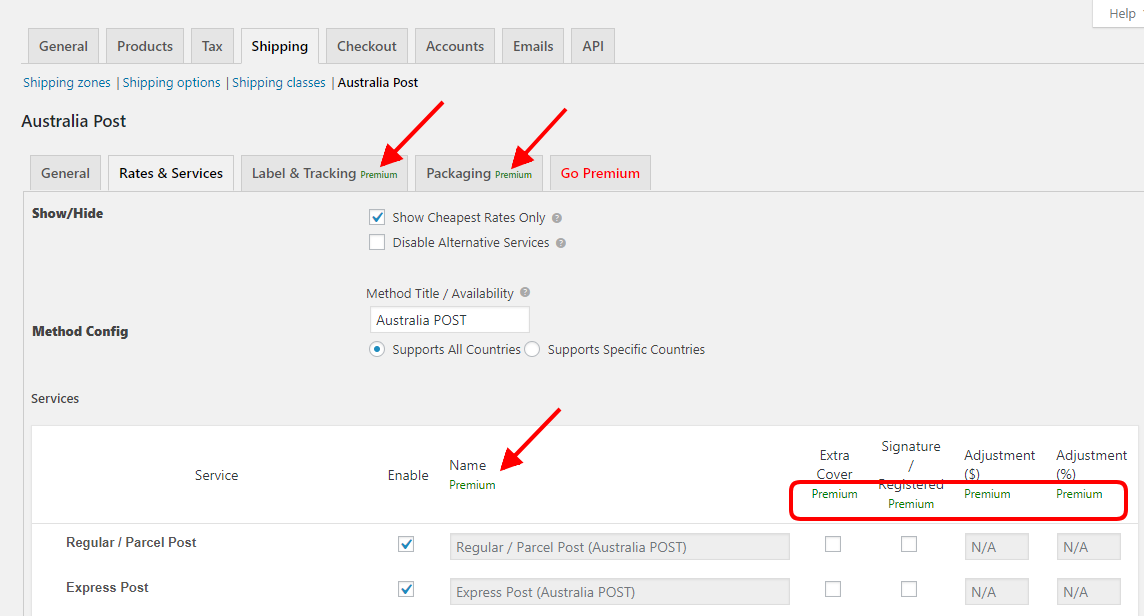Click Adjustment (%) field for Regular / Parcel Post
1144x616 pixels.
[1089, 547]
